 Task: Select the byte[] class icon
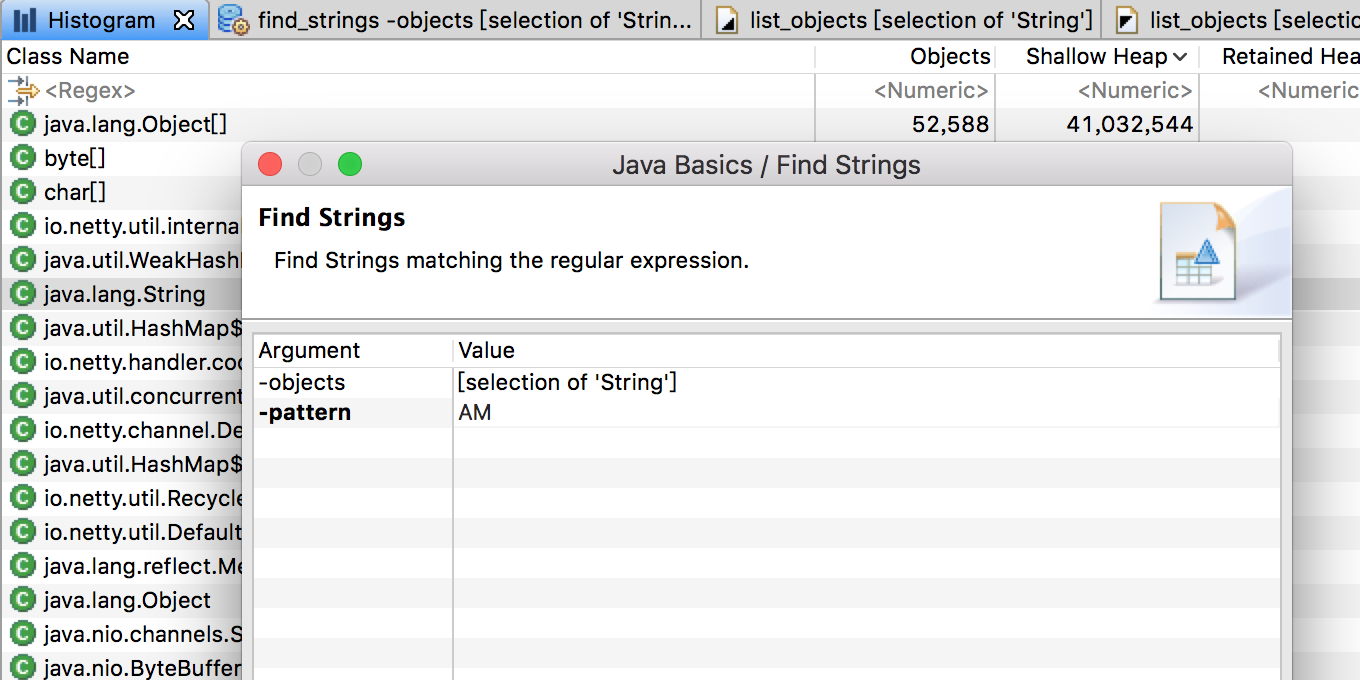click(22, 158)
